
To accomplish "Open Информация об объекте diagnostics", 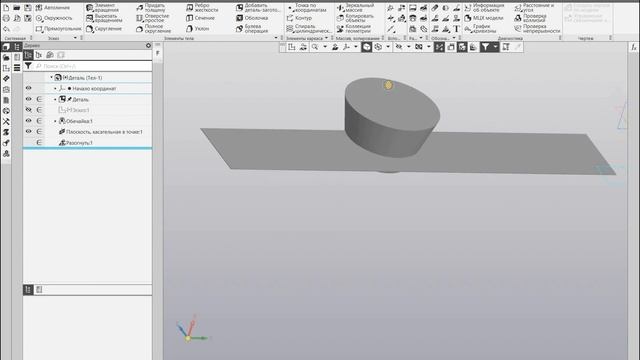I will (484, 8).
